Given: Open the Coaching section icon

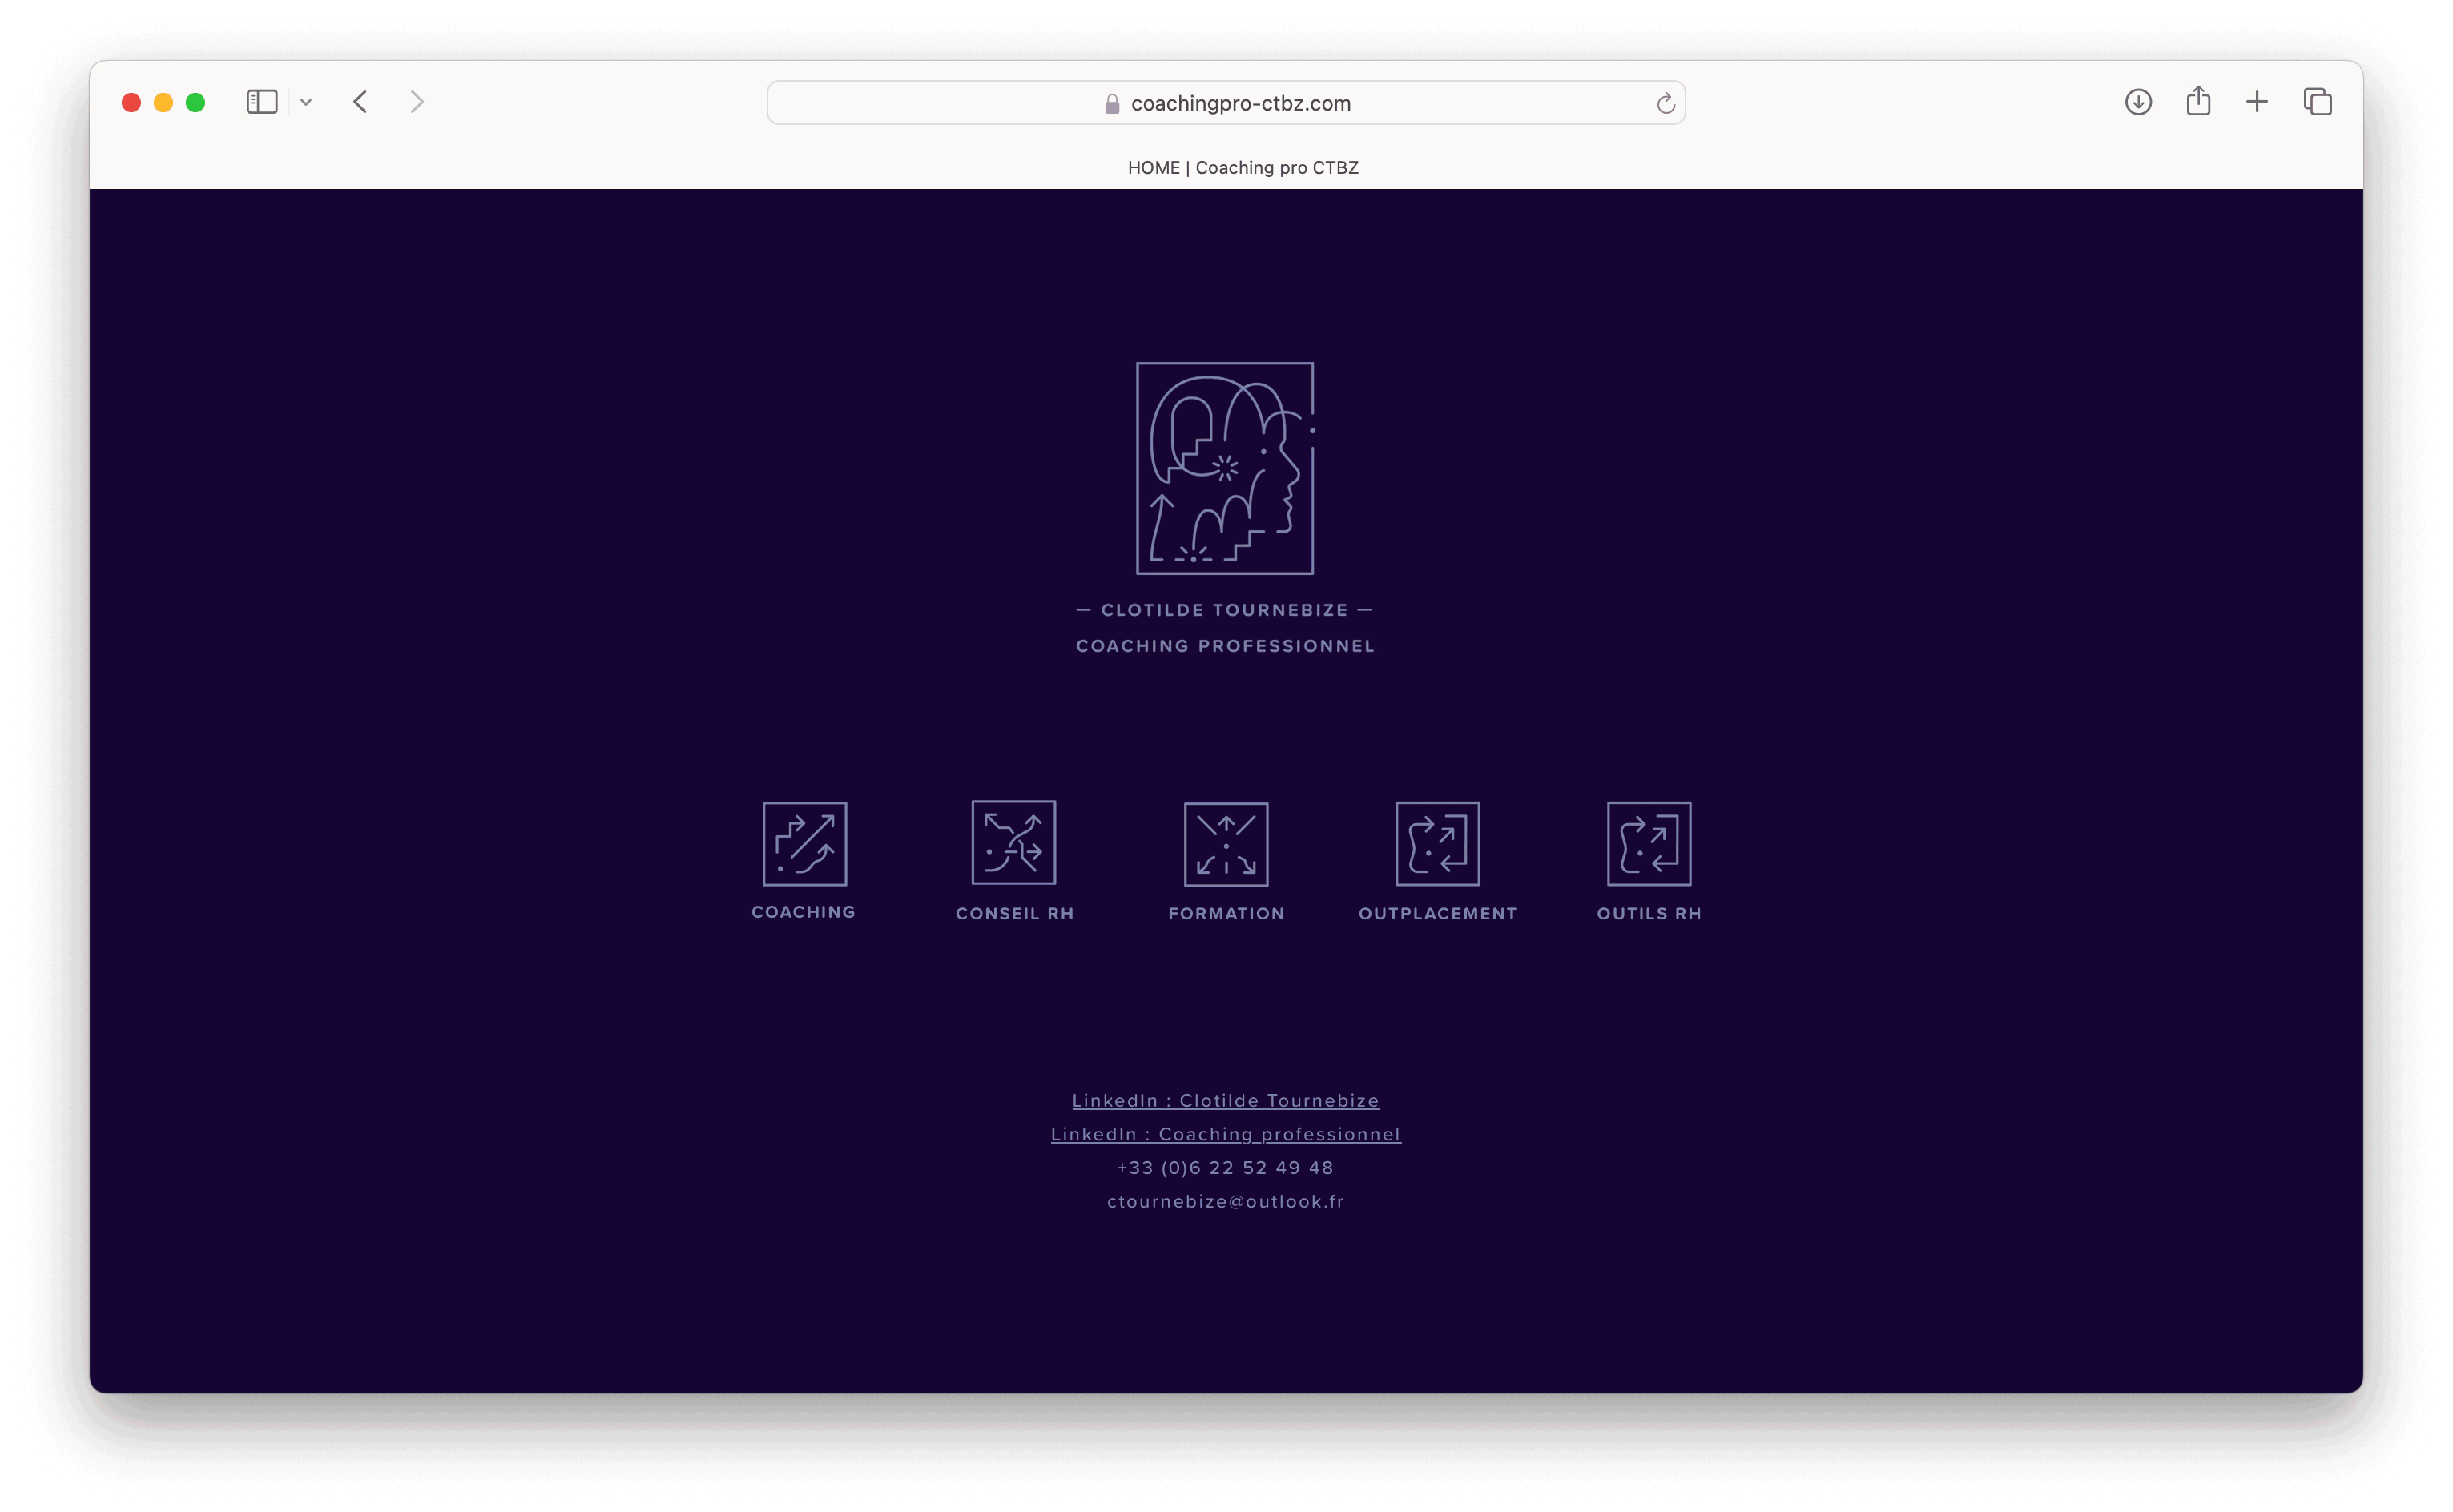Looking at the screenshot, I should tap(804, 843).
